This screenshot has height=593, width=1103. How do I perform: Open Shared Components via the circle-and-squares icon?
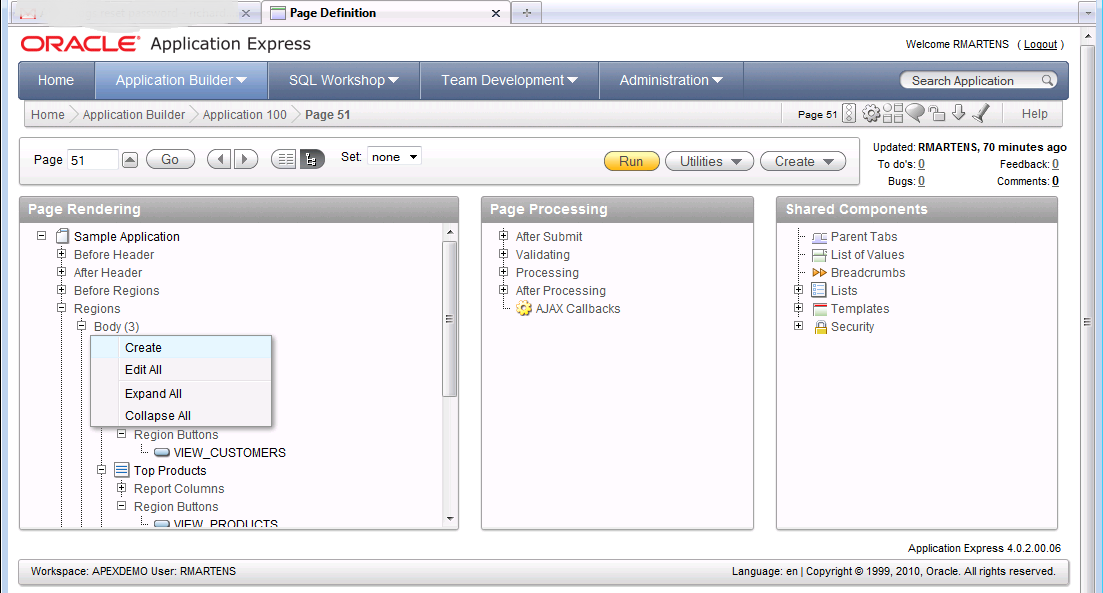click(x=893, y=113)
